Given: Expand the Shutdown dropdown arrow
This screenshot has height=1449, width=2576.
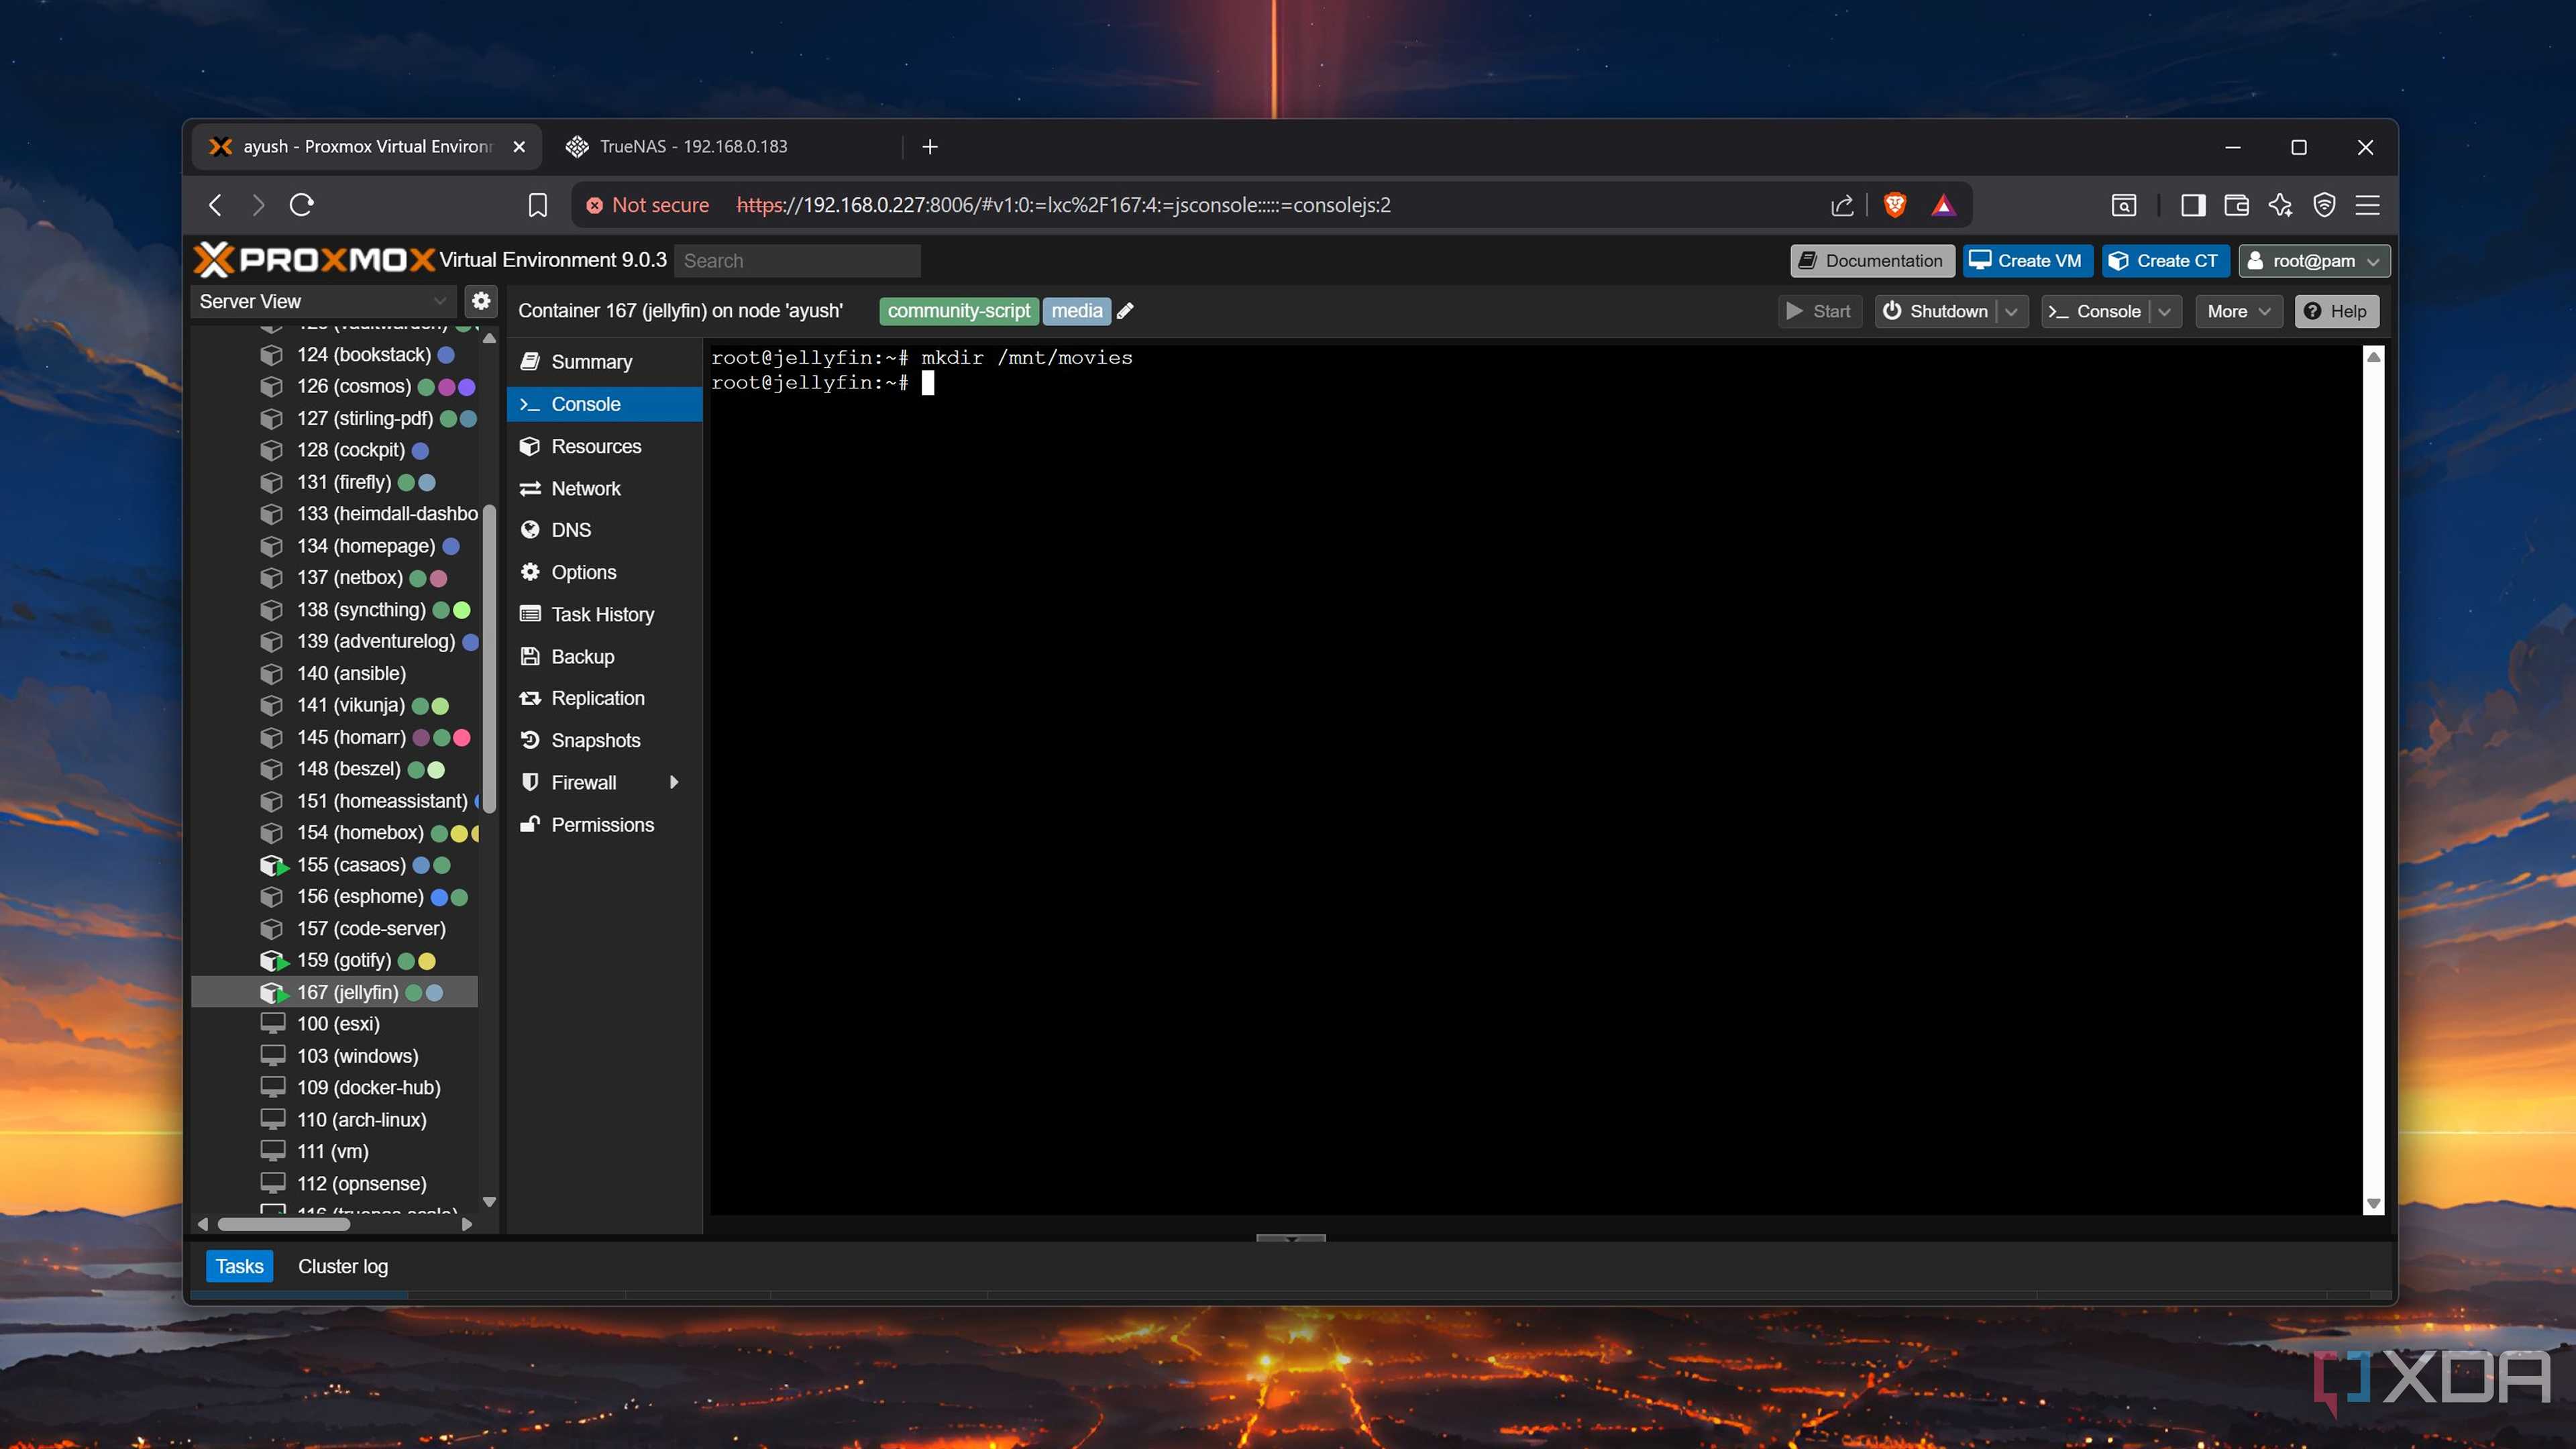Looking at the screenshot, I should [x=2011, y=311].
